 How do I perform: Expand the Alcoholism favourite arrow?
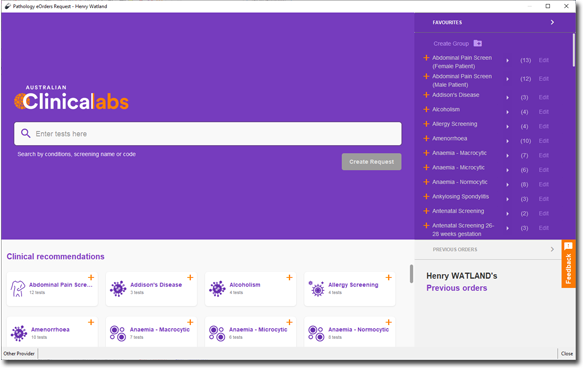pos(508,112)
